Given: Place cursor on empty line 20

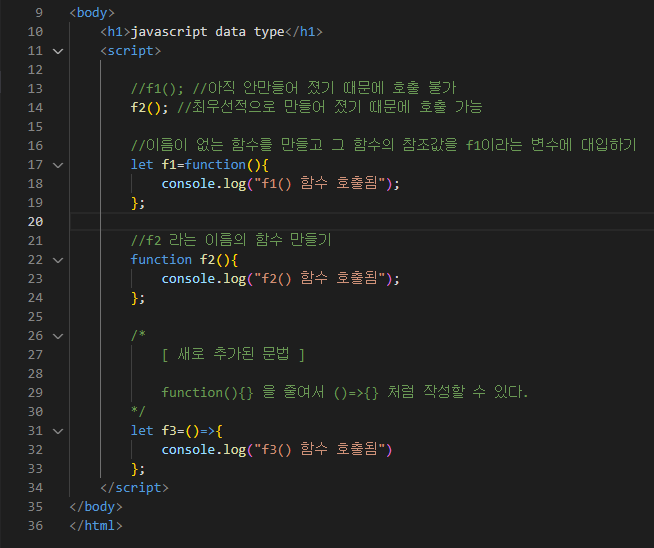Looking at the screenshot, I should click(x=362, y=221).
